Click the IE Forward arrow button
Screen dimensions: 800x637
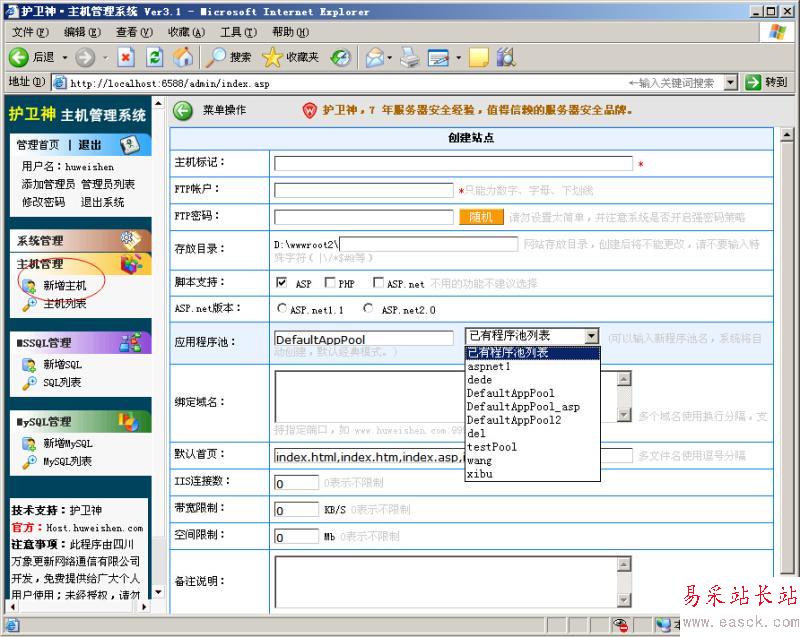pos(85,57)
